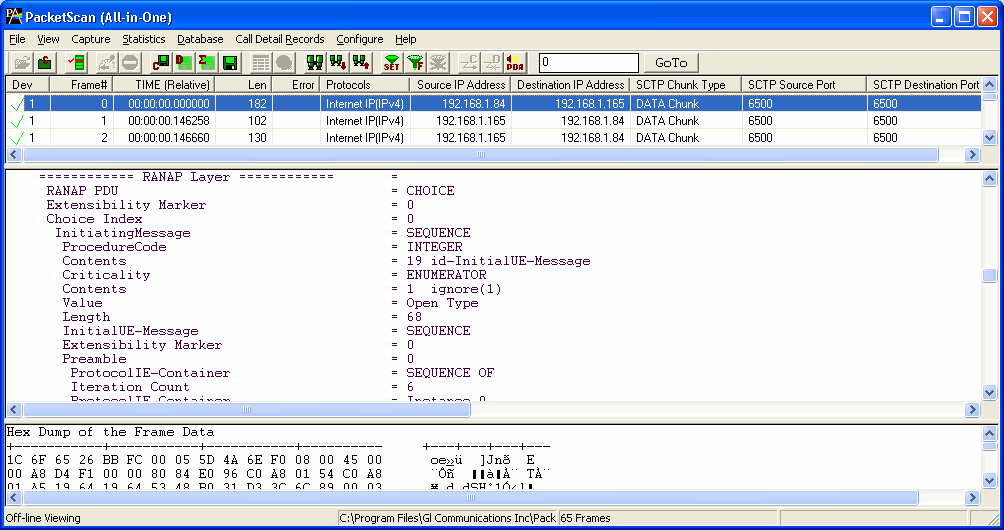Open the Database menu

[x=200, y=39]
